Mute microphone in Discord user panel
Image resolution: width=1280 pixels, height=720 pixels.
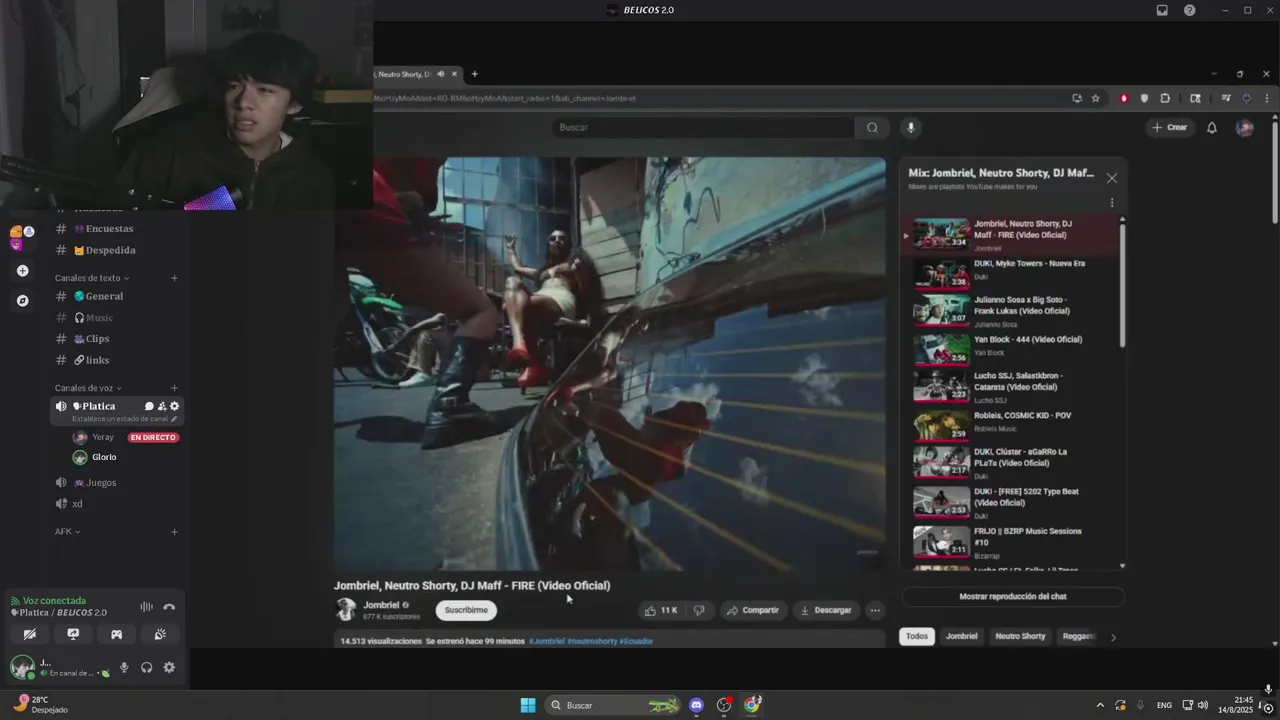click(x=124, y=668)
